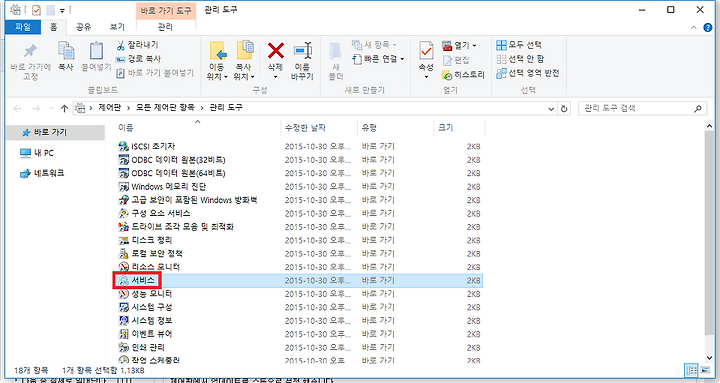This screenshot has height=383, width=720.
Task: Click the vertical scrollbar down arrow
Action: (x=709, y=358)
